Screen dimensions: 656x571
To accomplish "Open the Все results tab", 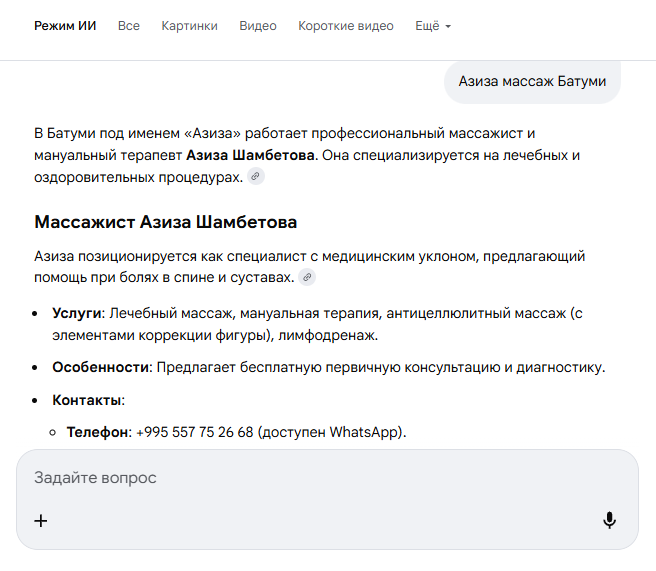I will [129, 26].
